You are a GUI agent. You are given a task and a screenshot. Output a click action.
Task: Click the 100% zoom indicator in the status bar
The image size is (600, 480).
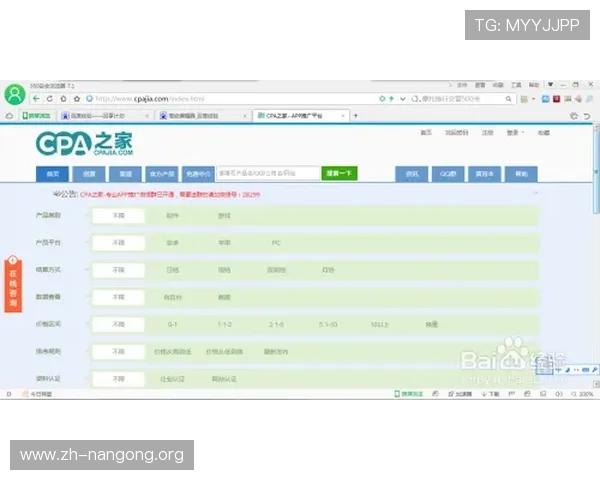[x=583, y=394]
